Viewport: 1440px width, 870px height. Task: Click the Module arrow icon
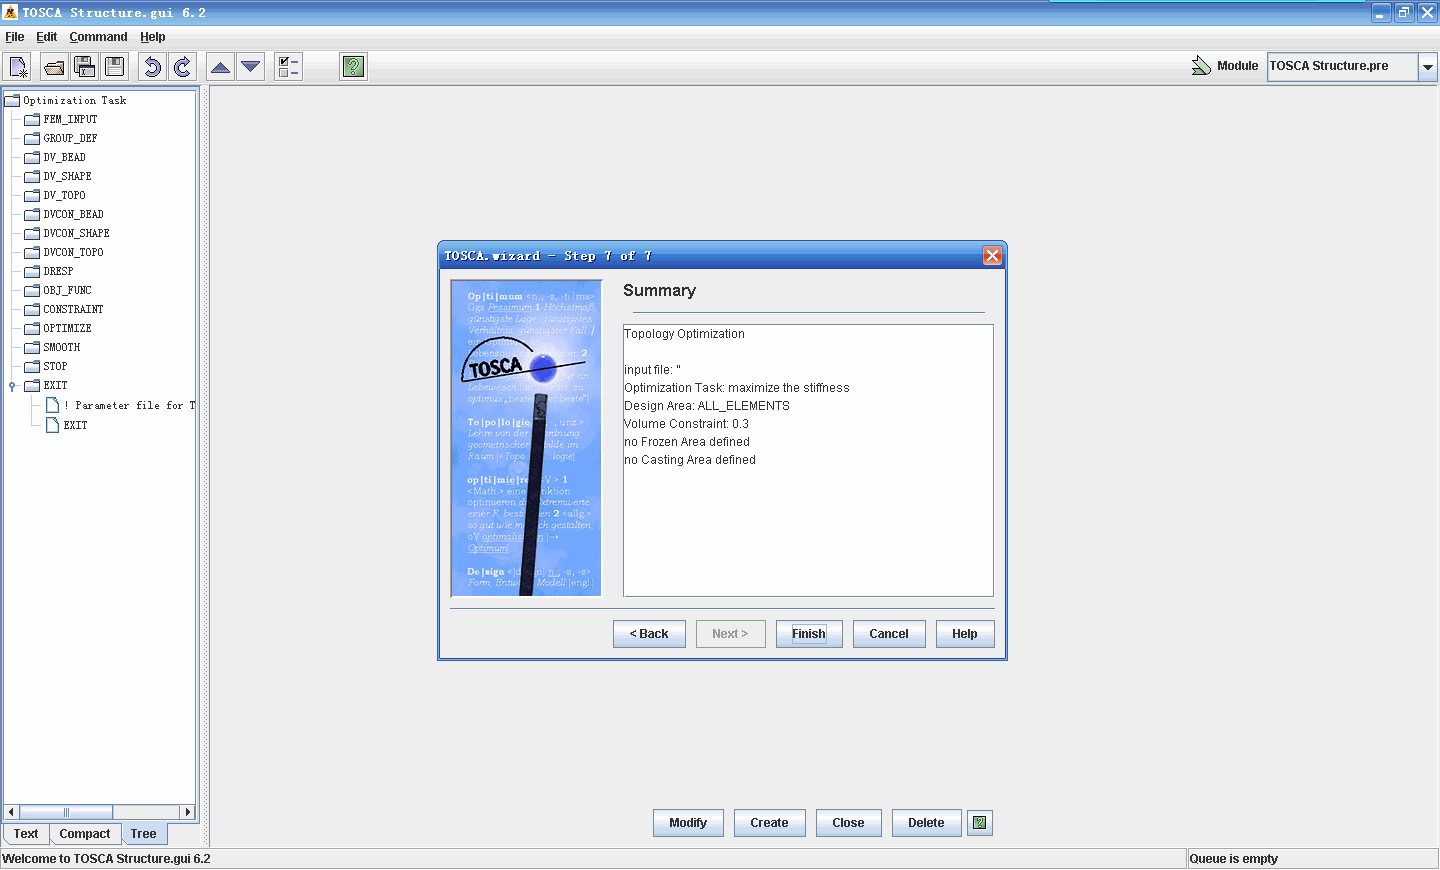click(1201, 66)
